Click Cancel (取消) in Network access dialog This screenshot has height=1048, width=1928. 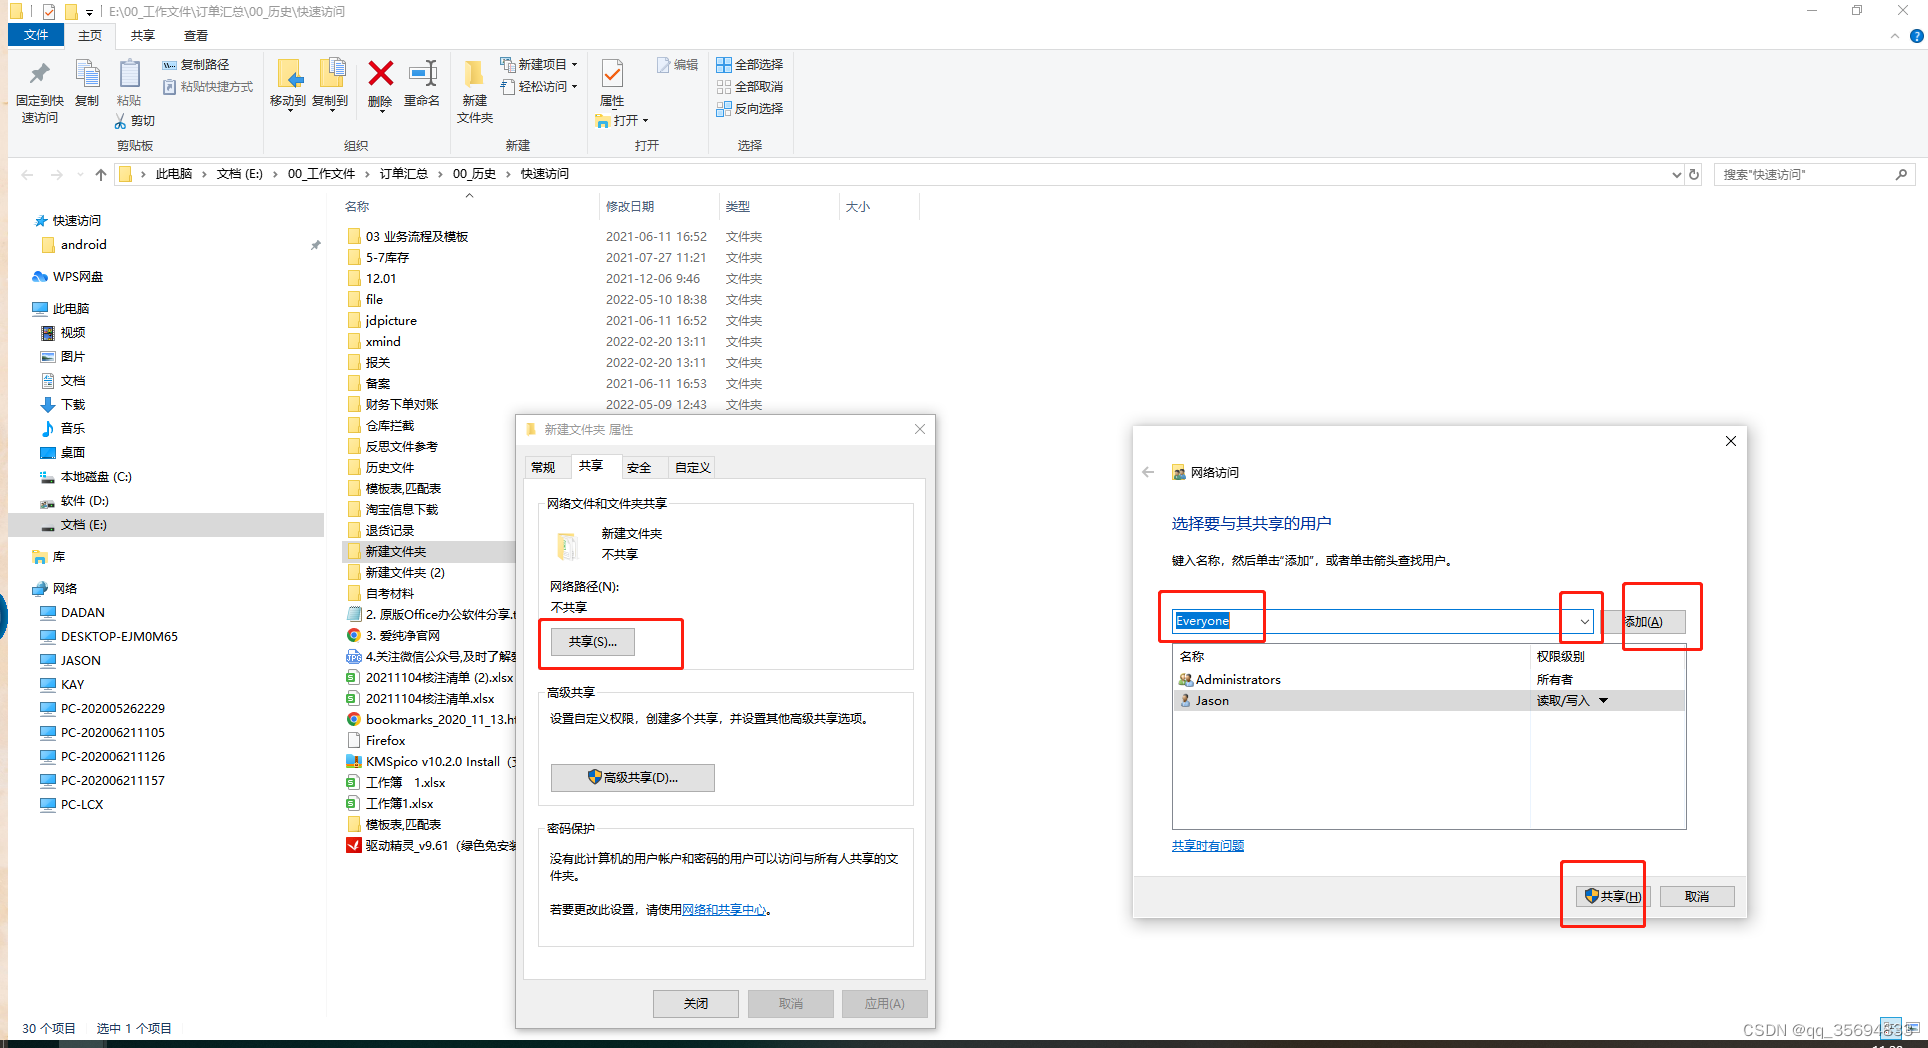[x=1697, y=897]
